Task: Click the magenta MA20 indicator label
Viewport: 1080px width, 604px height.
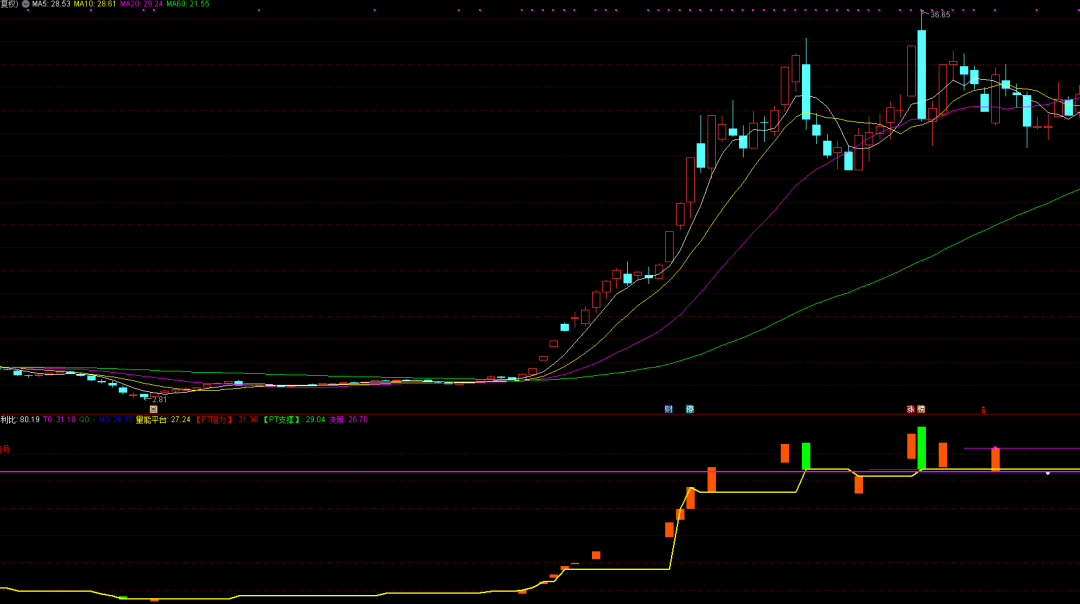Action: tap(140, 5)
